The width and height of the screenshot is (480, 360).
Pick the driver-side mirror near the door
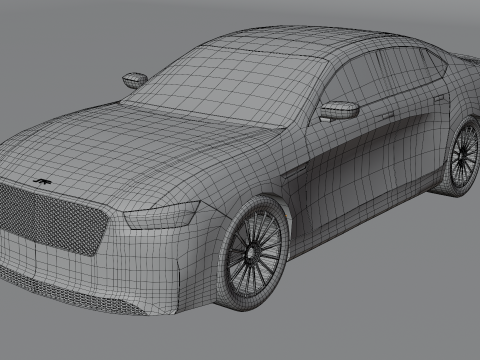pyautogui.click(x=339, y=111)
